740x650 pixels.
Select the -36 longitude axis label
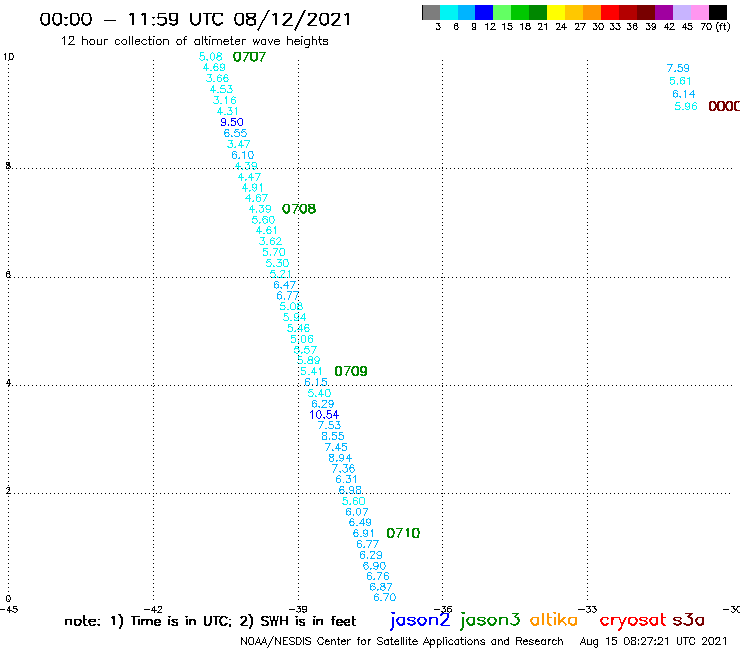click(x=443, y=610)
